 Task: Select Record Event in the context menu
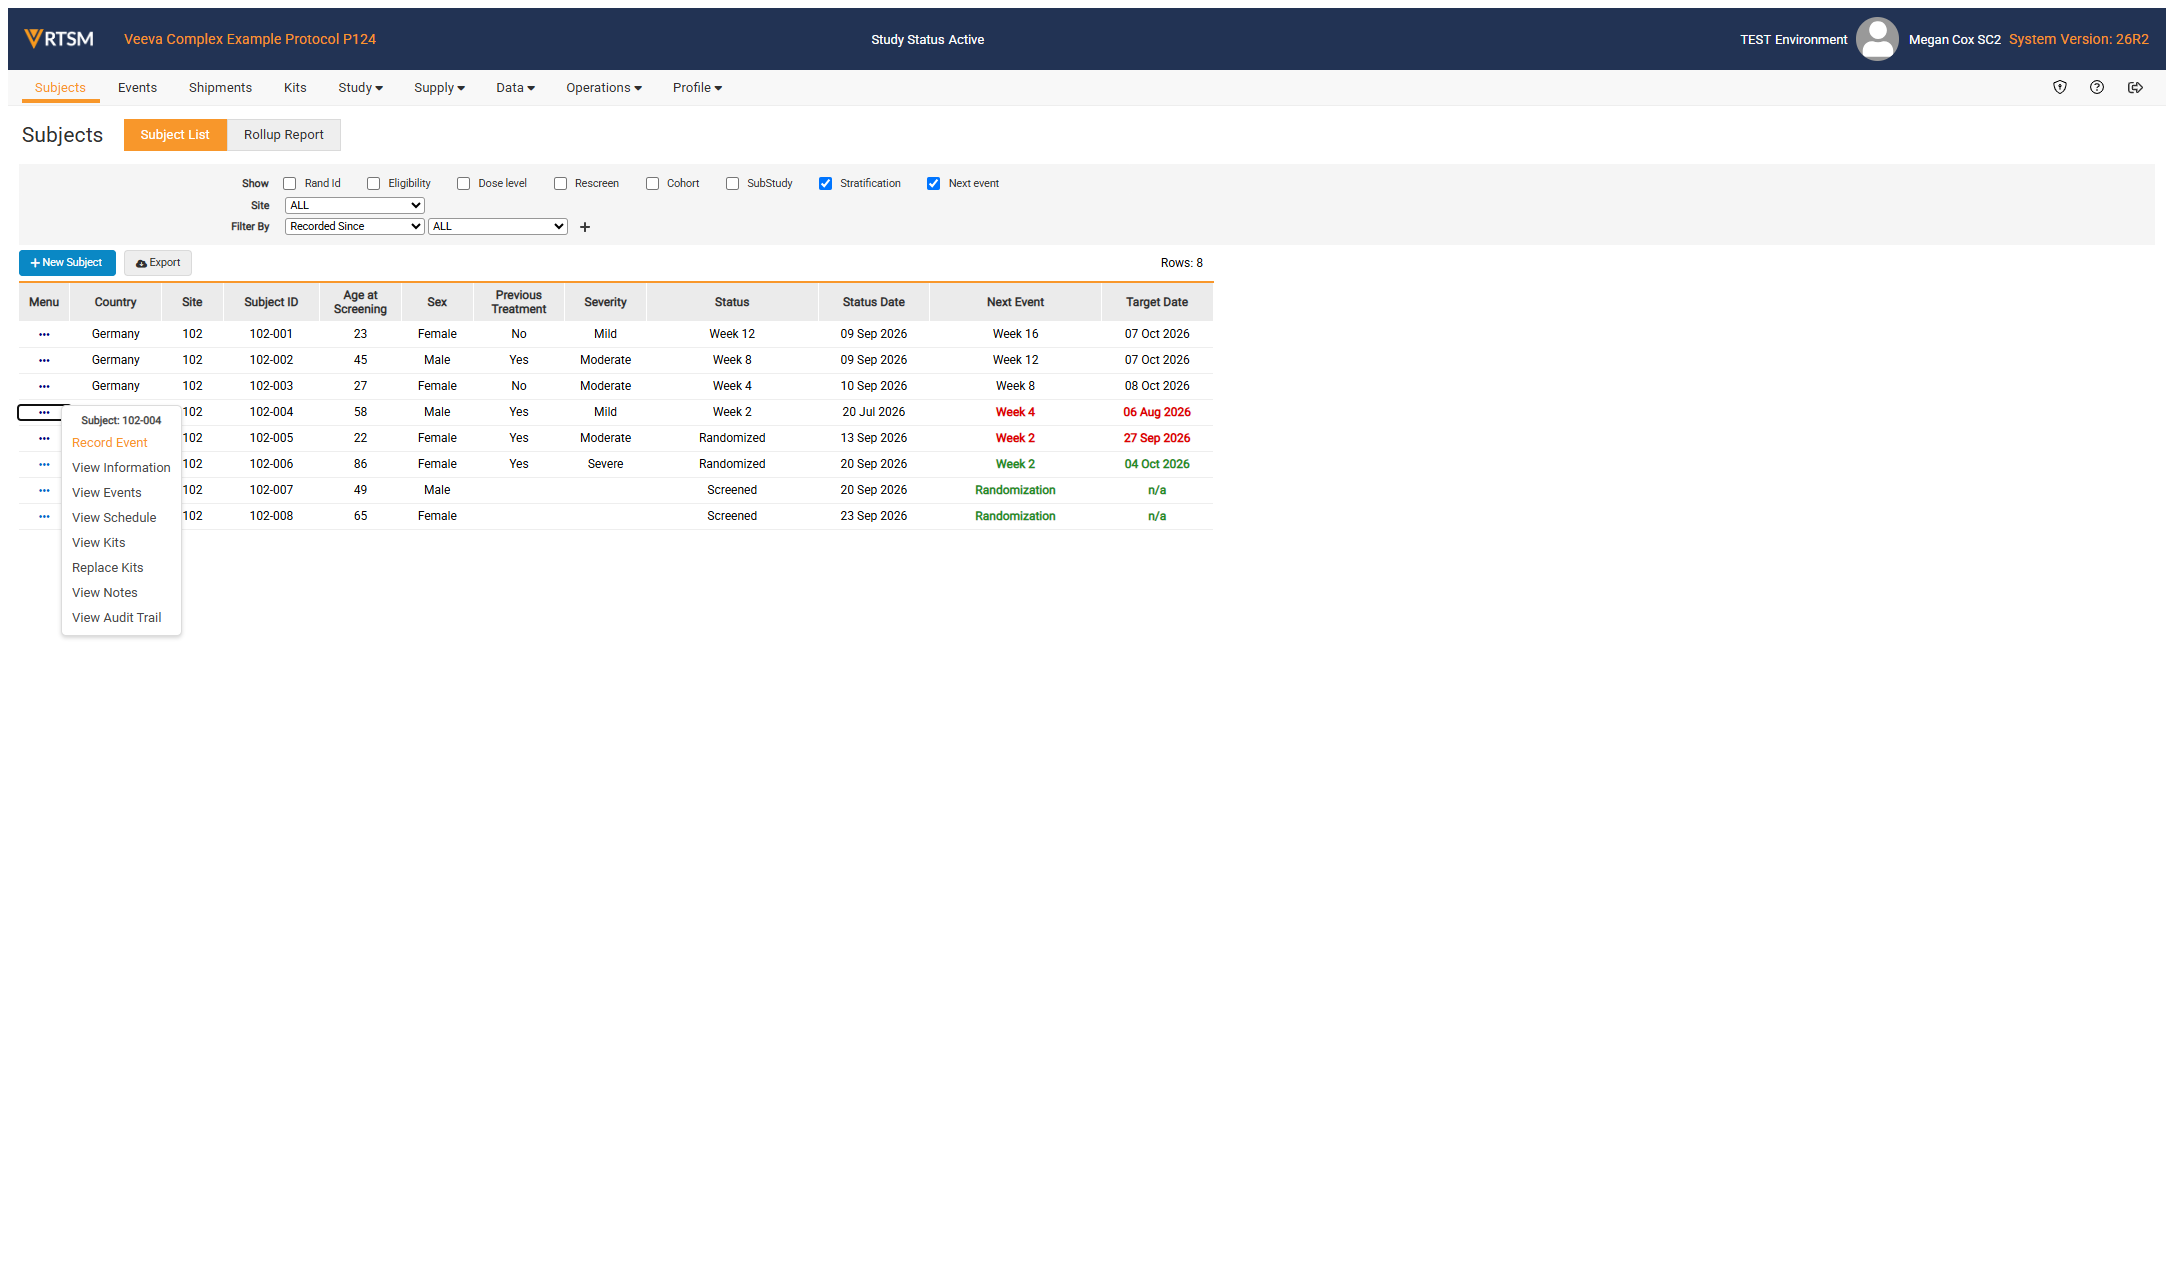(x=109, y=443)
